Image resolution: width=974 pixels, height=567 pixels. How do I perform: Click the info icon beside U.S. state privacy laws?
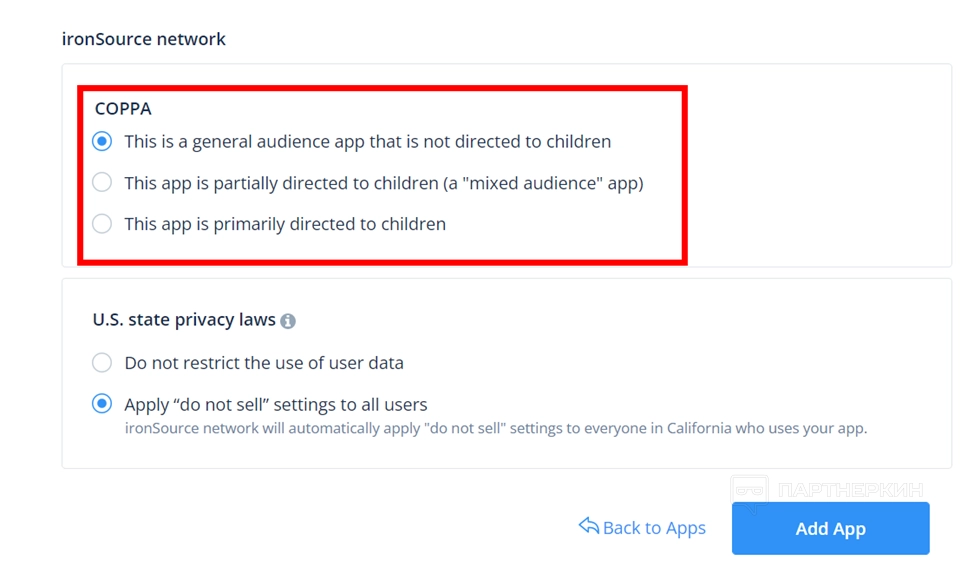(x=288, y=321)
